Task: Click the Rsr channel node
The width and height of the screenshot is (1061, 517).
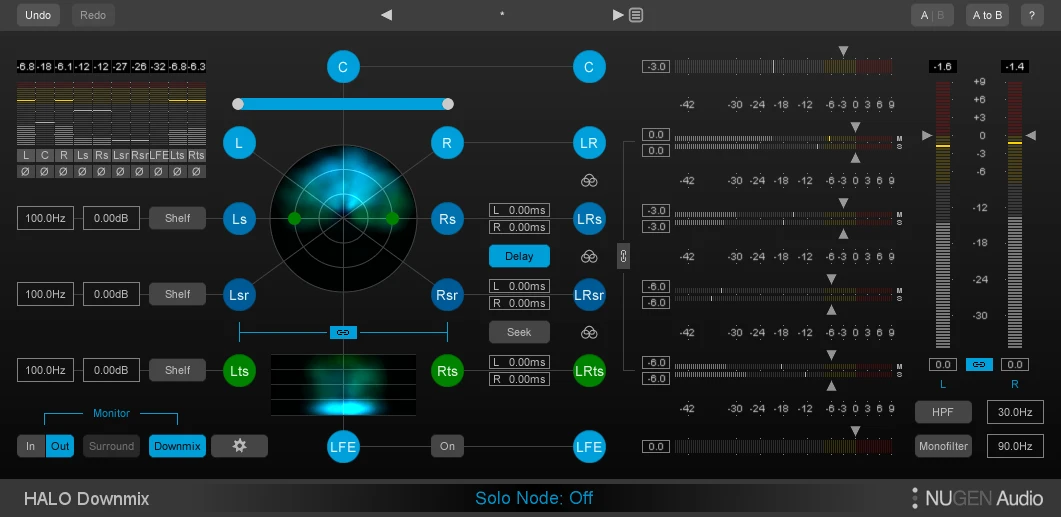Action: click(x=447, y=295)
